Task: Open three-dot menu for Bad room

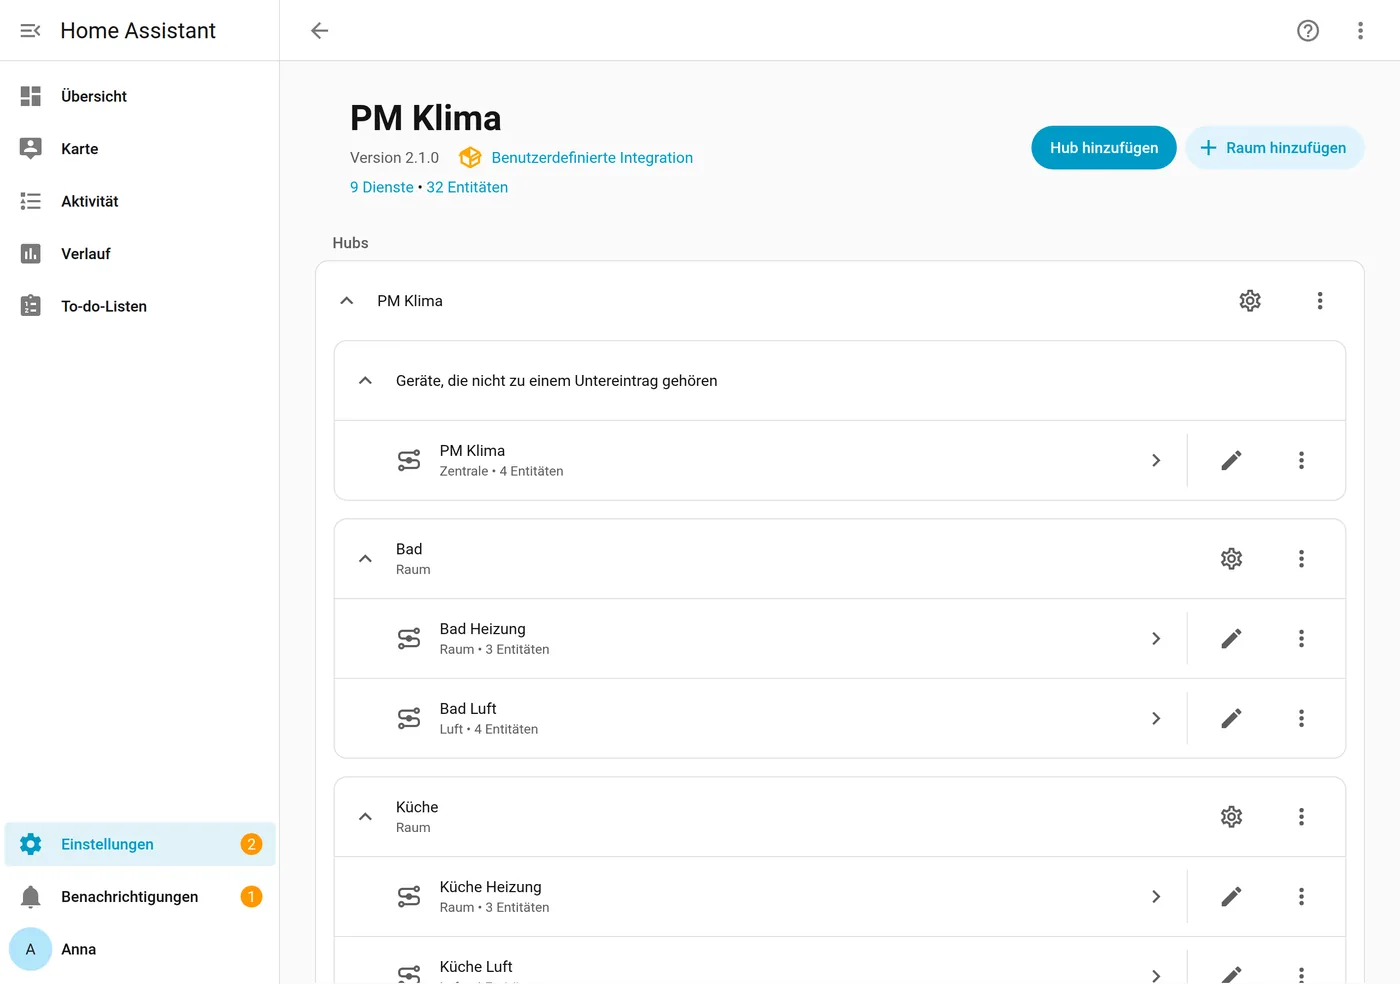Action: [1301, 559]
